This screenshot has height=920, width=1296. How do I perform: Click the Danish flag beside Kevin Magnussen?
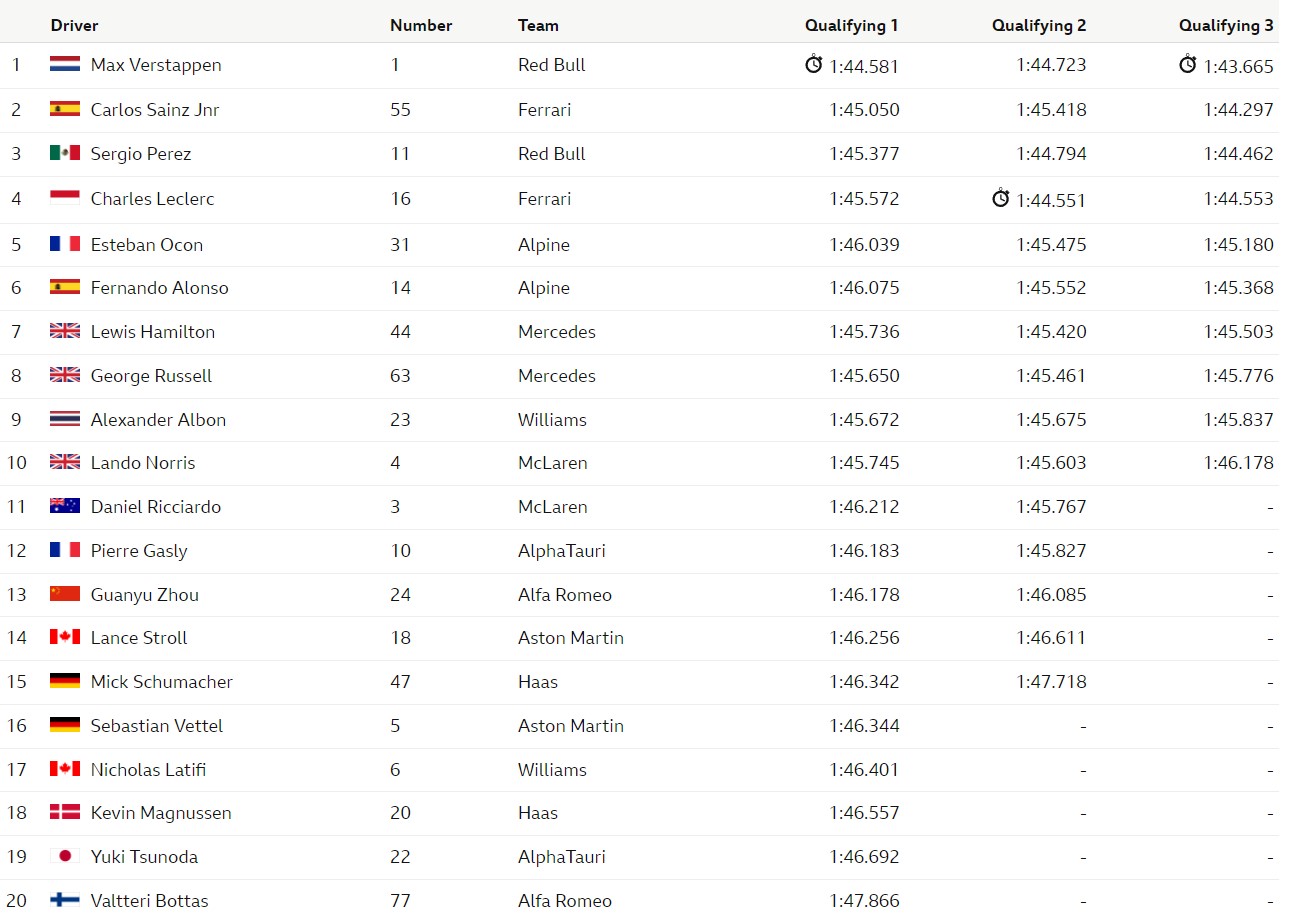(65, 812)
